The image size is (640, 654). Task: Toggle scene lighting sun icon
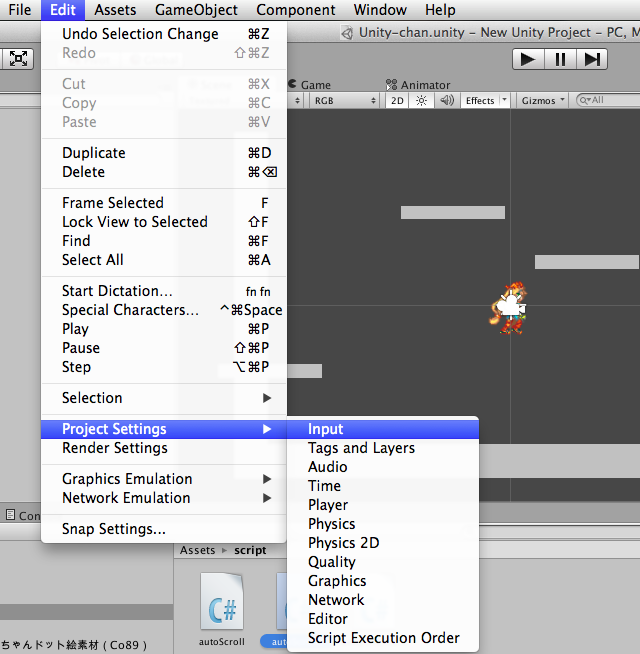pyautogui.click(x=421, y=101)
